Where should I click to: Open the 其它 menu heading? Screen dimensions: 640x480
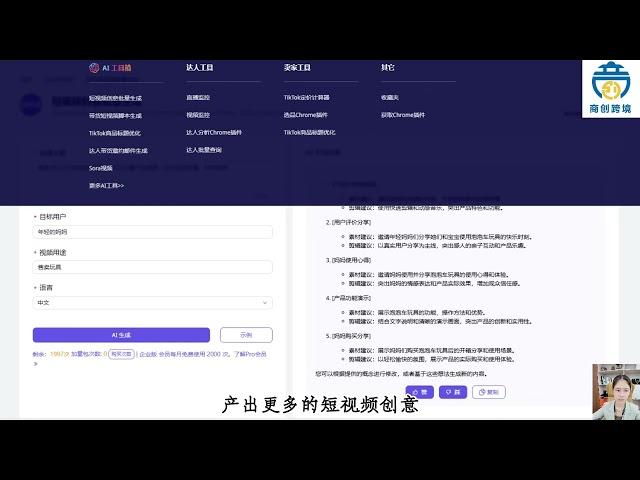pyautogui.click(x=388, y=67)
